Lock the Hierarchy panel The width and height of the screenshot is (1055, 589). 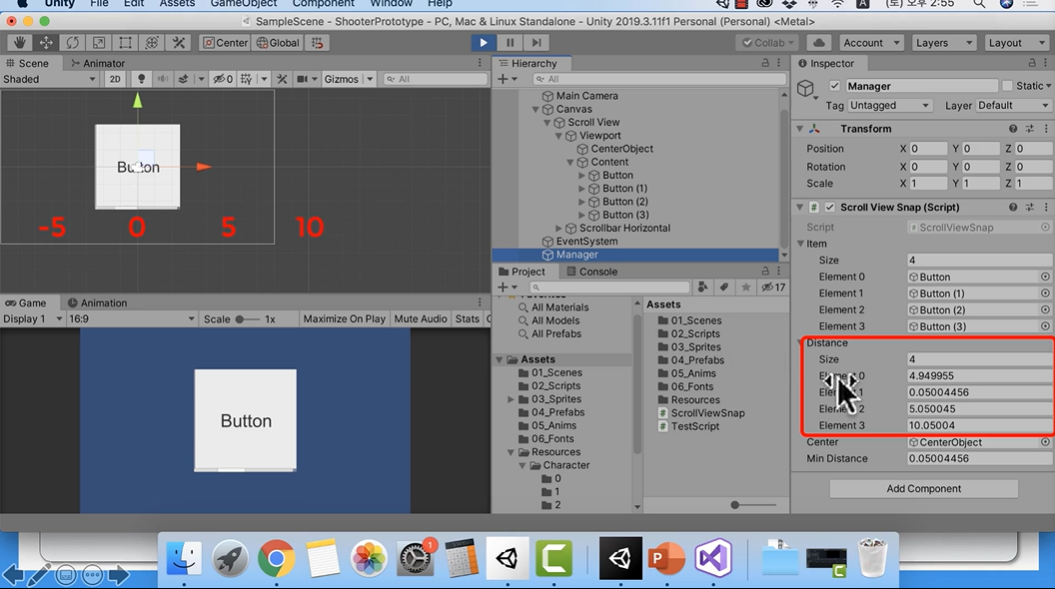tap(765, 63)
